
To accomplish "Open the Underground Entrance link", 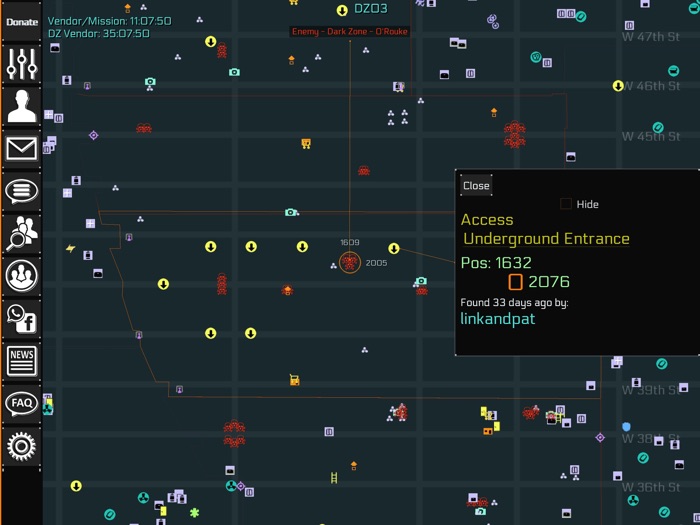I will tap(546, 239).
